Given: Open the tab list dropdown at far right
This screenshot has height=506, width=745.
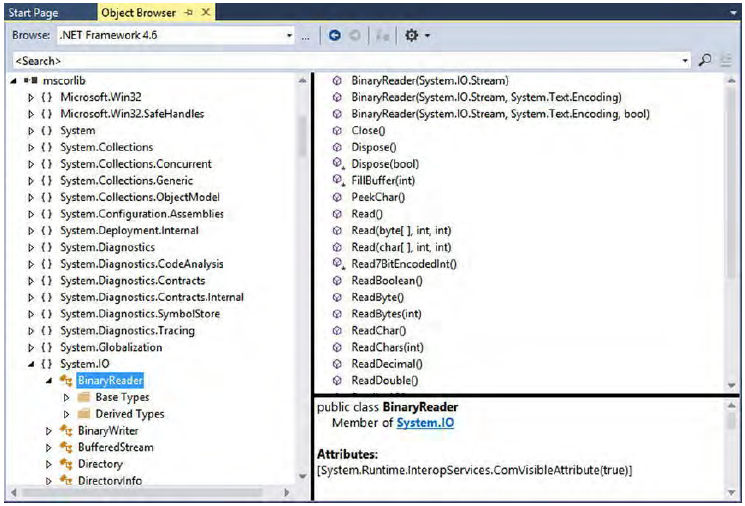Looking at the screenshot, I should (x=733, y=13).
